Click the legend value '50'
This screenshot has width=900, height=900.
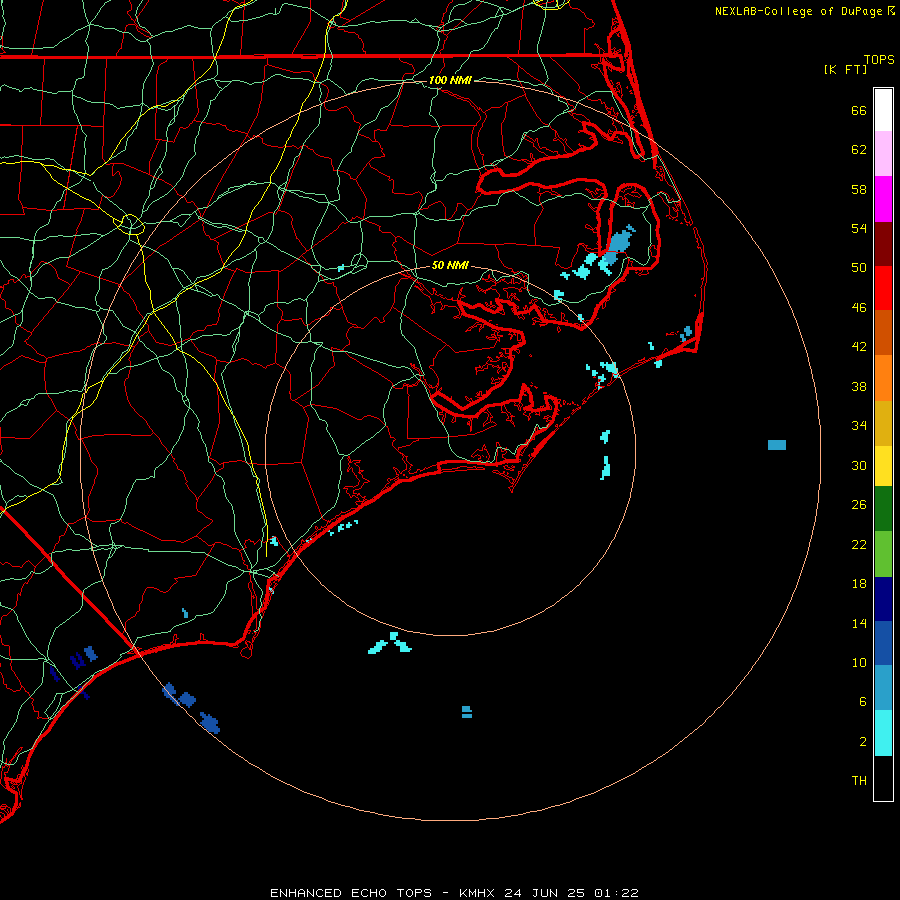[x=859, y=268]
